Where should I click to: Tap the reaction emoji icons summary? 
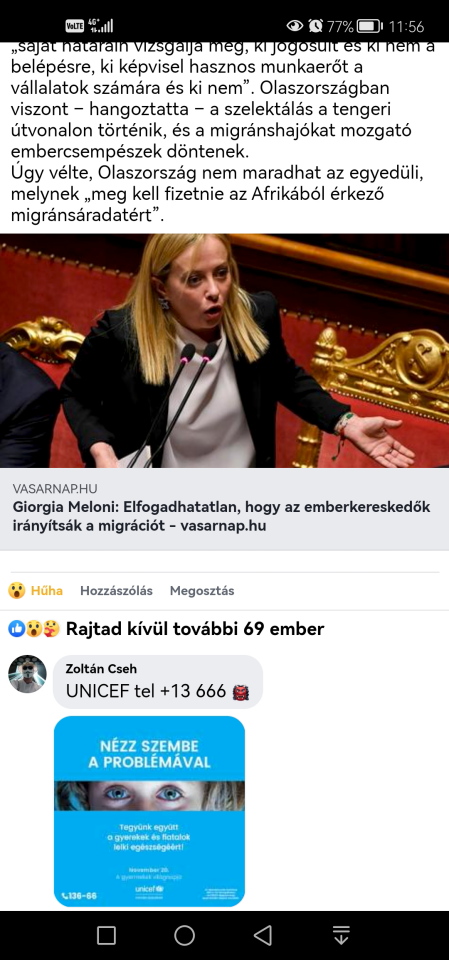(34, 629)
